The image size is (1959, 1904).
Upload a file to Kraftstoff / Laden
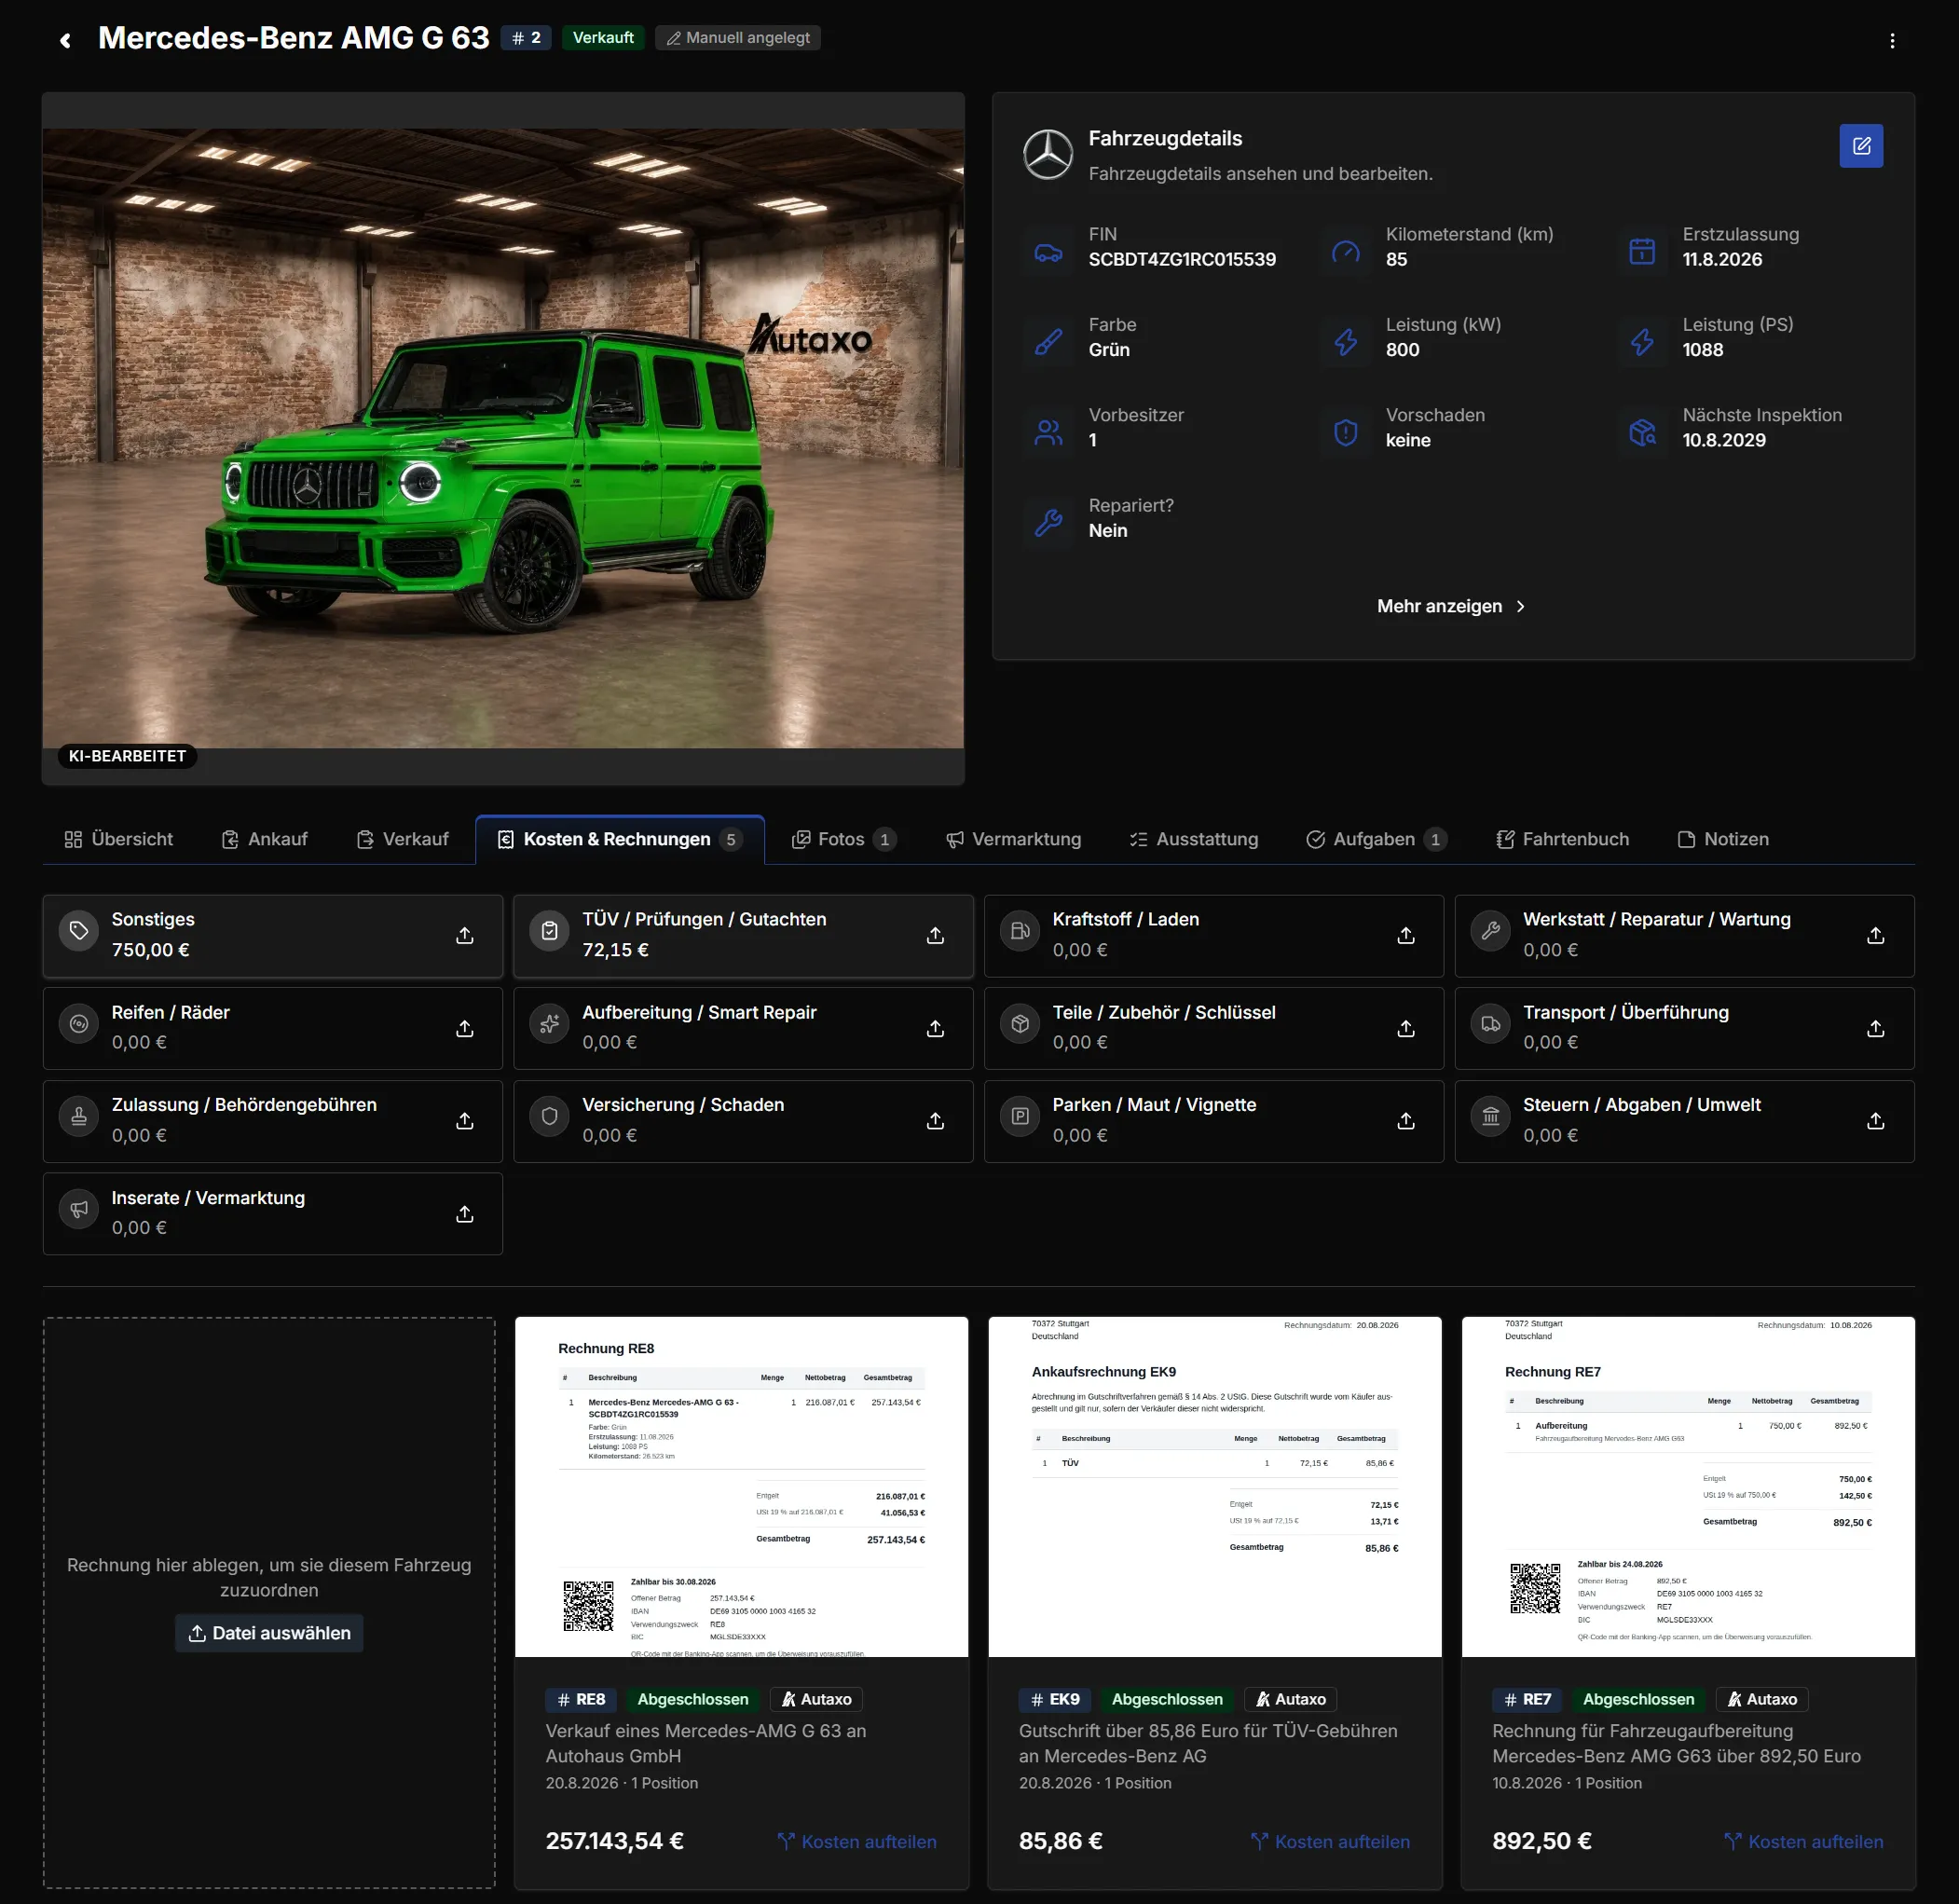1406,935
